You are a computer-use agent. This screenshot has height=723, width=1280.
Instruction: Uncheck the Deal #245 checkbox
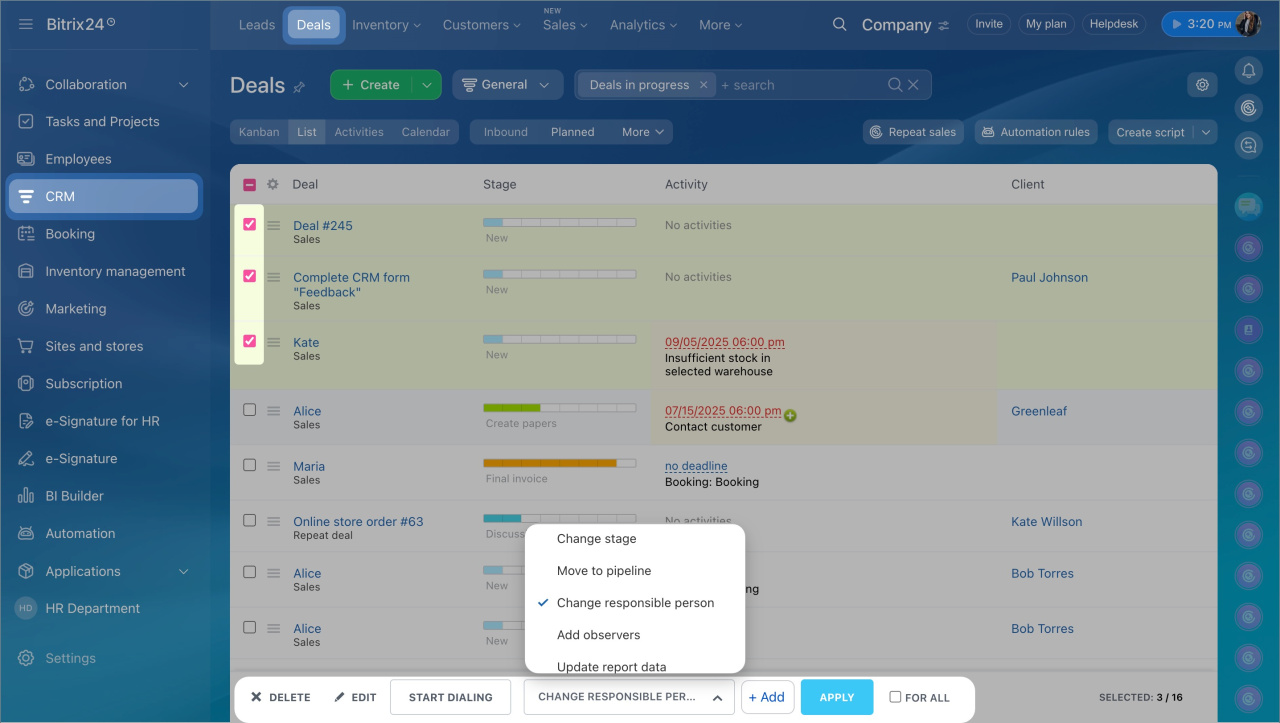(250, 225)
